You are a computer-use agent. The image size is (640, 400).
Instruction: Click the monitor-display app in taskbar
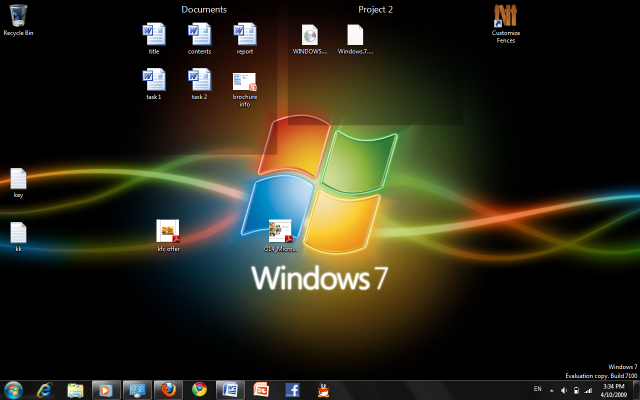pyautogui.click(x=137, y=390)
